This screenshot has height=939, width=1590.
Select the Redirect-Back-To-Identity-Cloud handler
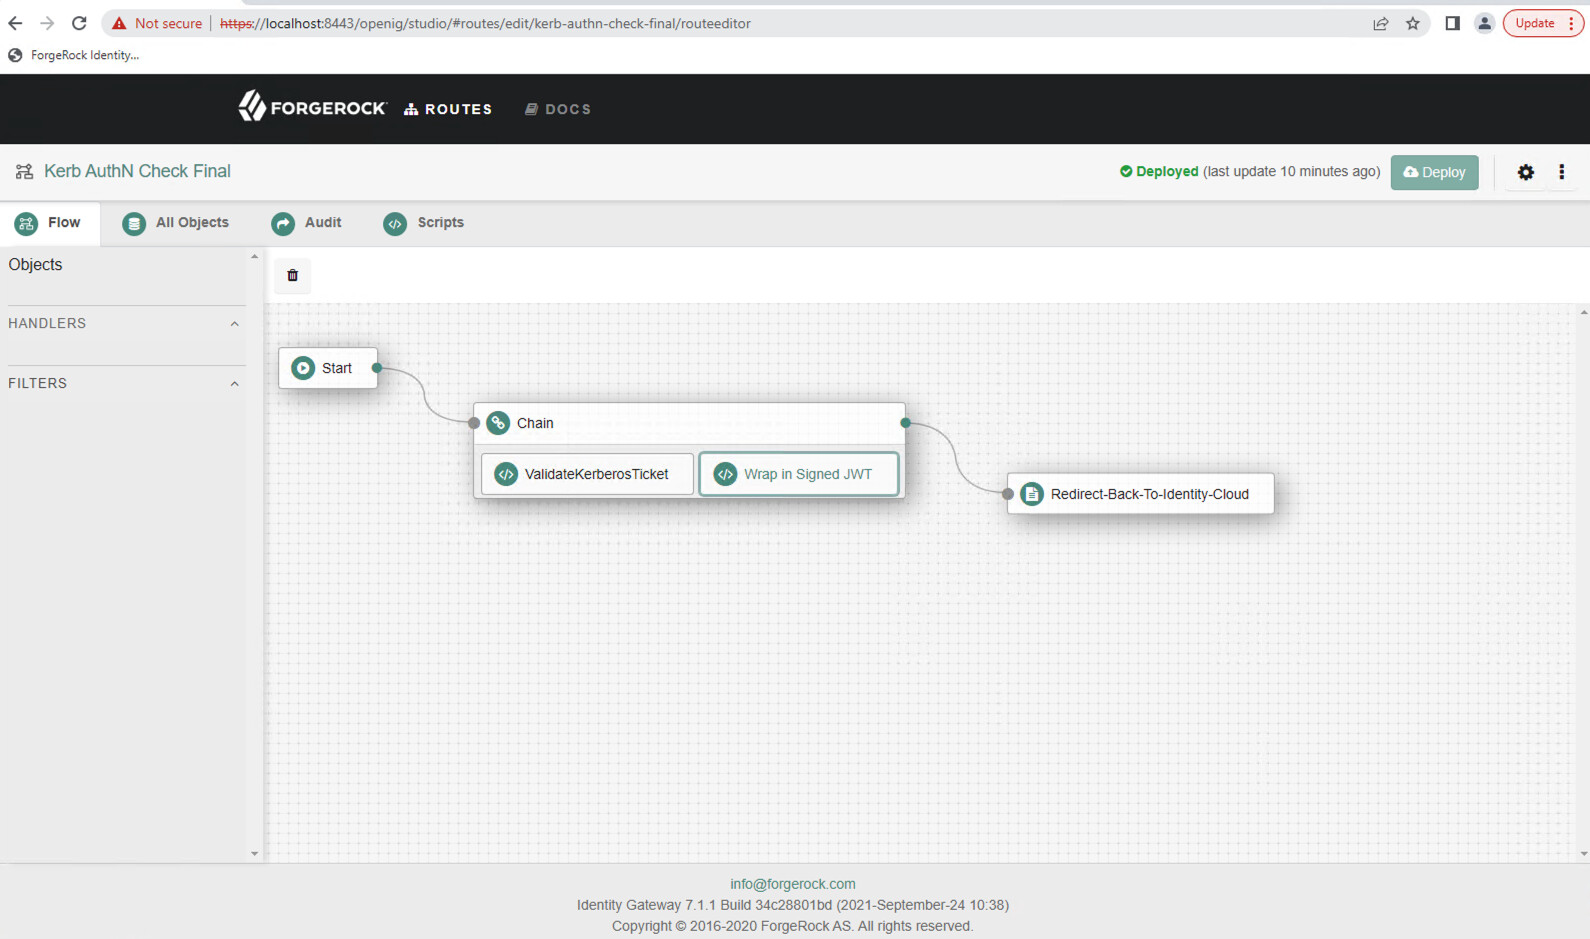[1141, 494]
